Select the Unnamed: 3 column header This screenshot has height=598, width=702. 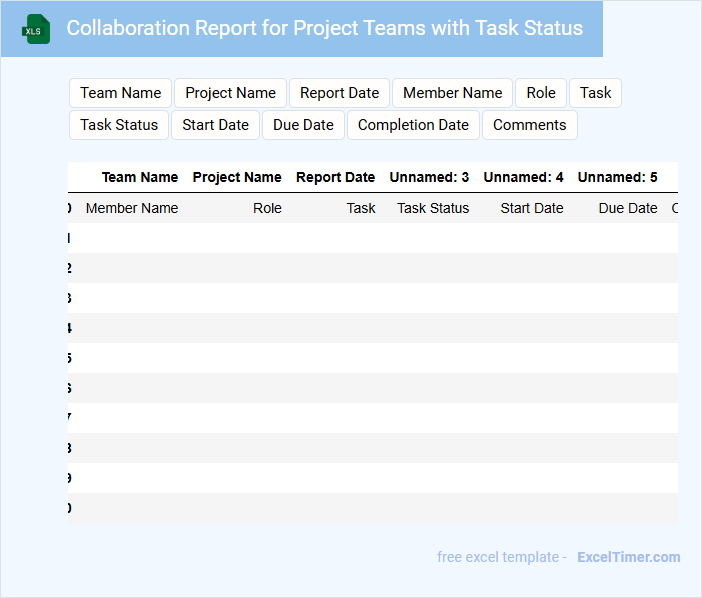429,177
